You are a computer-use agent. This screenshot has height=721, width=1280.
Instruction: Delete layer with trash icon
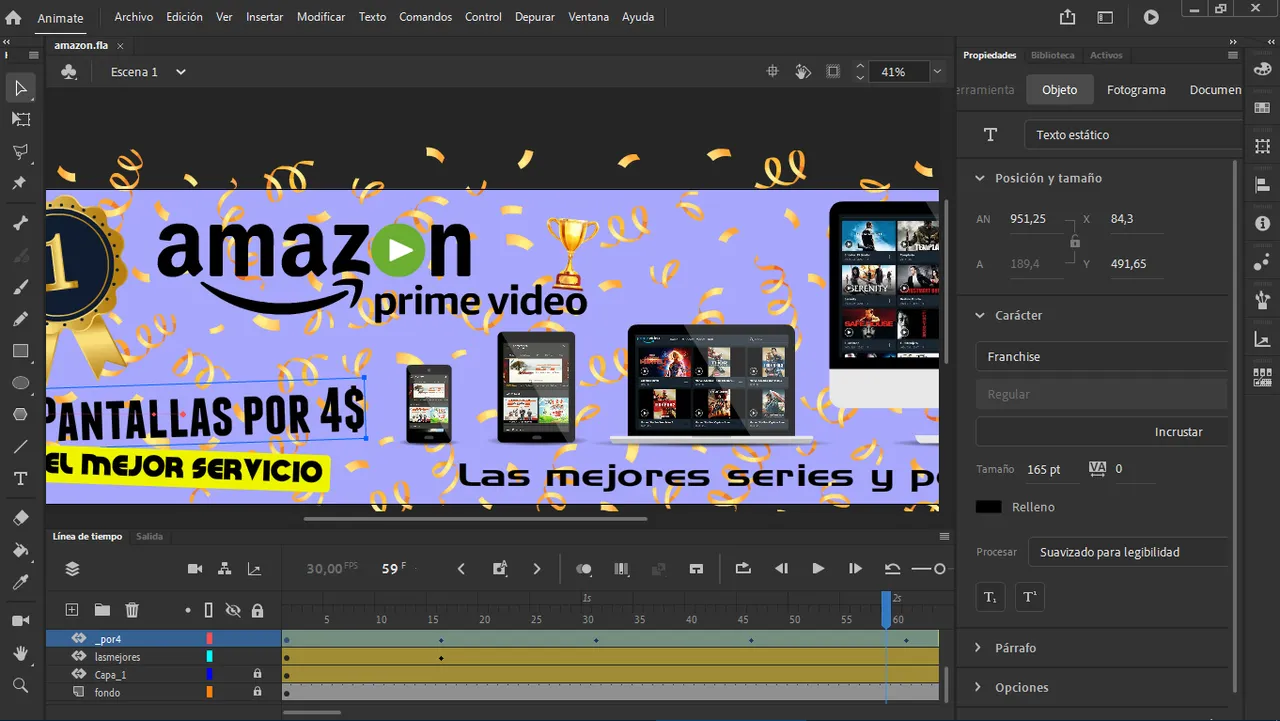pos(132,610)
